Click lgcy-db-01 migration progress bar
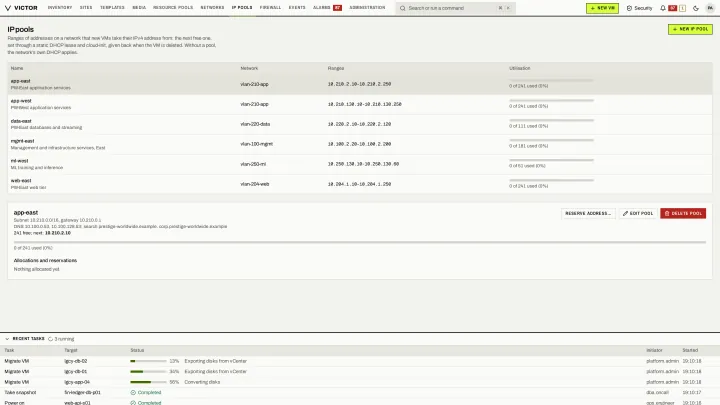The image size is (720, 405). click(148, 371)
